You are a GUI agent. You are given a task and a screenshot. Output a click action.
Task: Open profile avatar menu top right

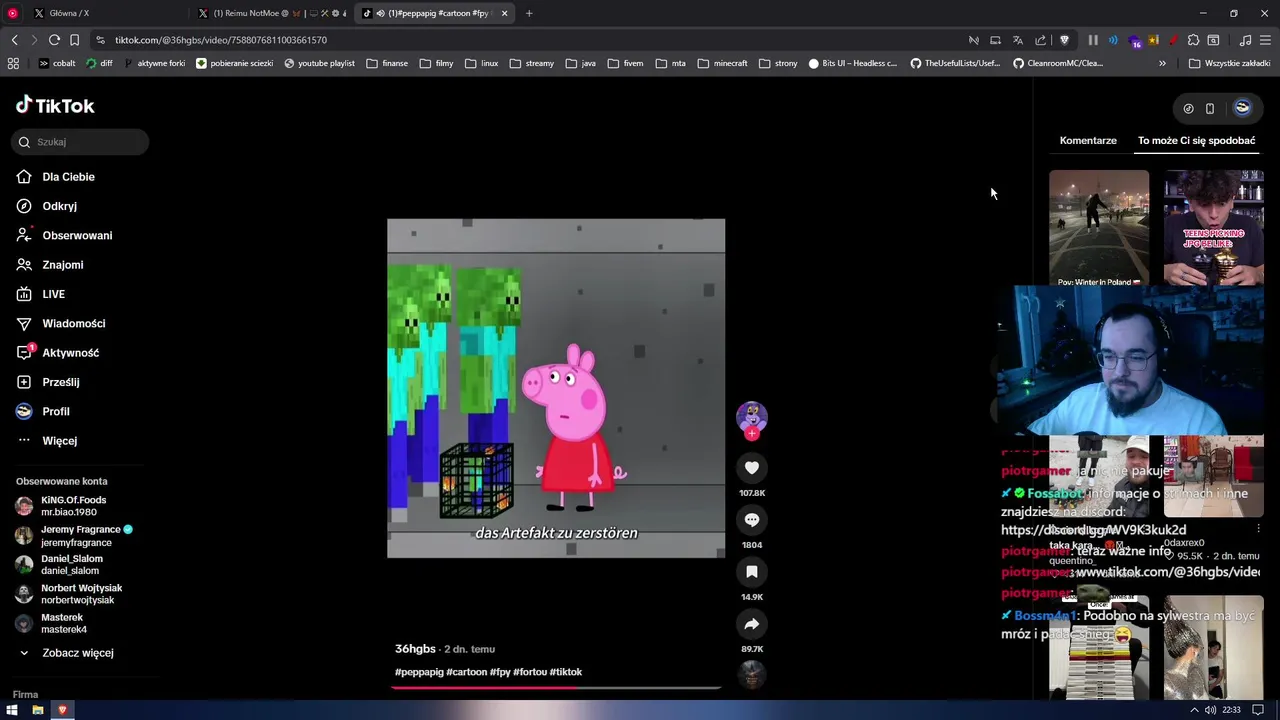1242,108
